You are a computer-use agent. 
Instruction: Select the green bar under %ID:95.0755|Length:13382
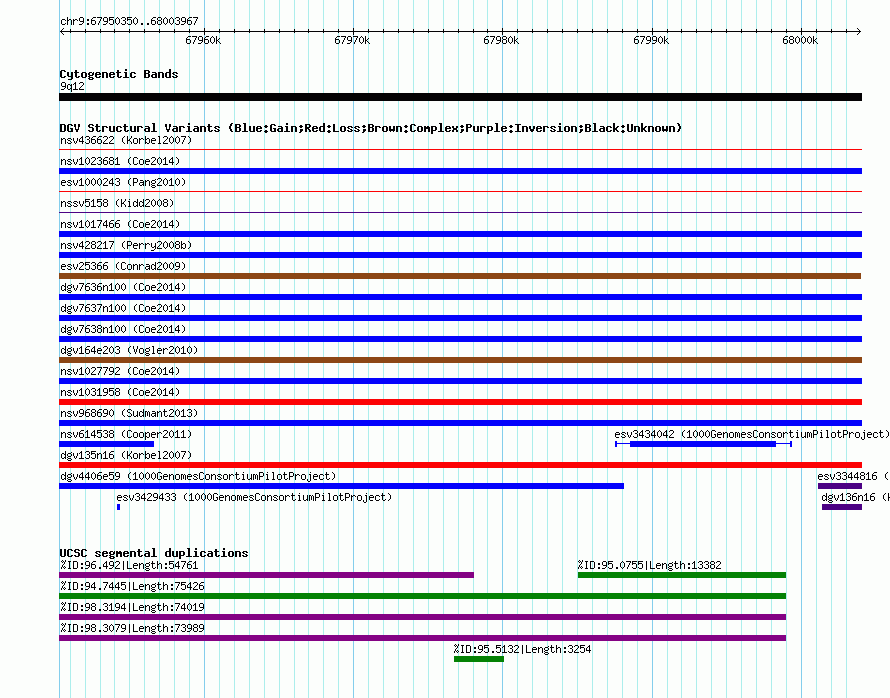click(682, 575)
